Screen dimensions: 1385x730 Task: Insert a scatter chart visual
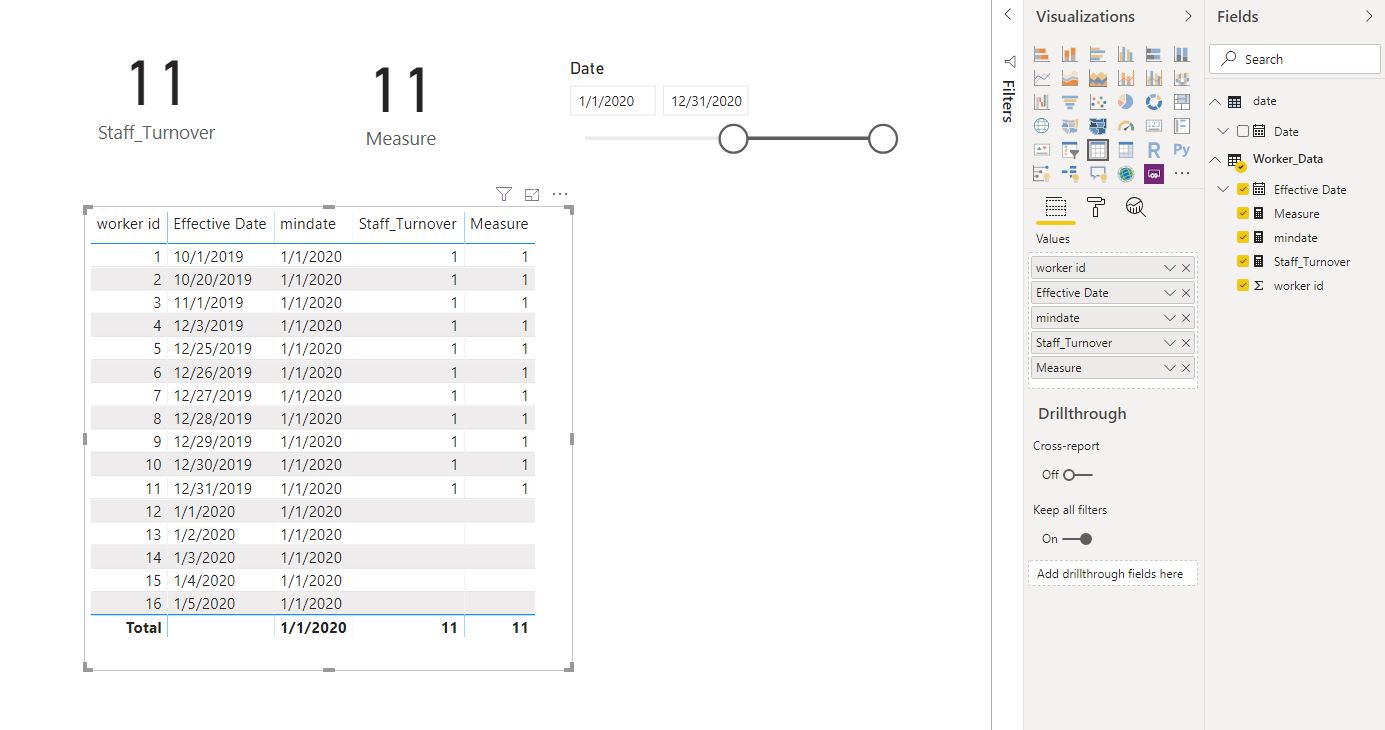[x=1098, y=101]
